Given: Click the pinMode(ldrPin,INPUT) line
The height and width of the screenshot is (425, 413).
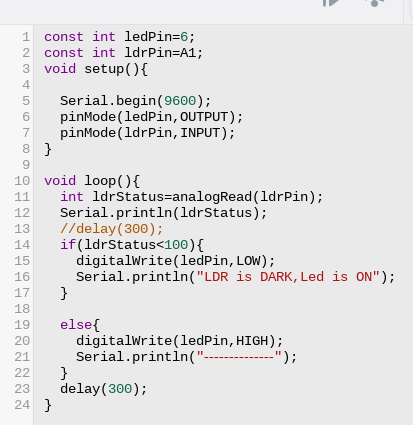Looking at the screenshot, I should point(147,133).
